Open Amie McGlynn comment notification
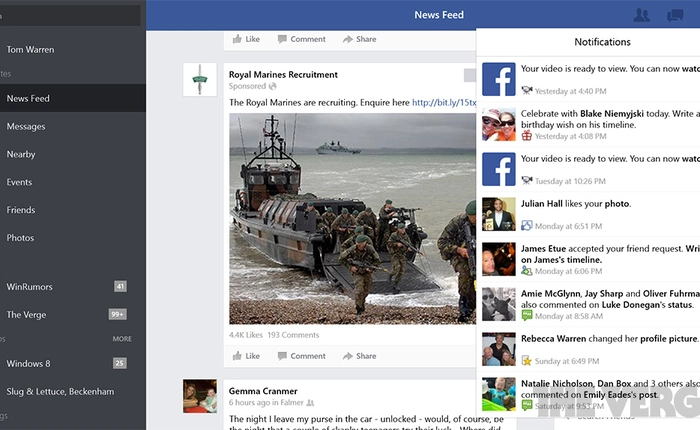The image size is (700, 430). [x=588, y=305]
